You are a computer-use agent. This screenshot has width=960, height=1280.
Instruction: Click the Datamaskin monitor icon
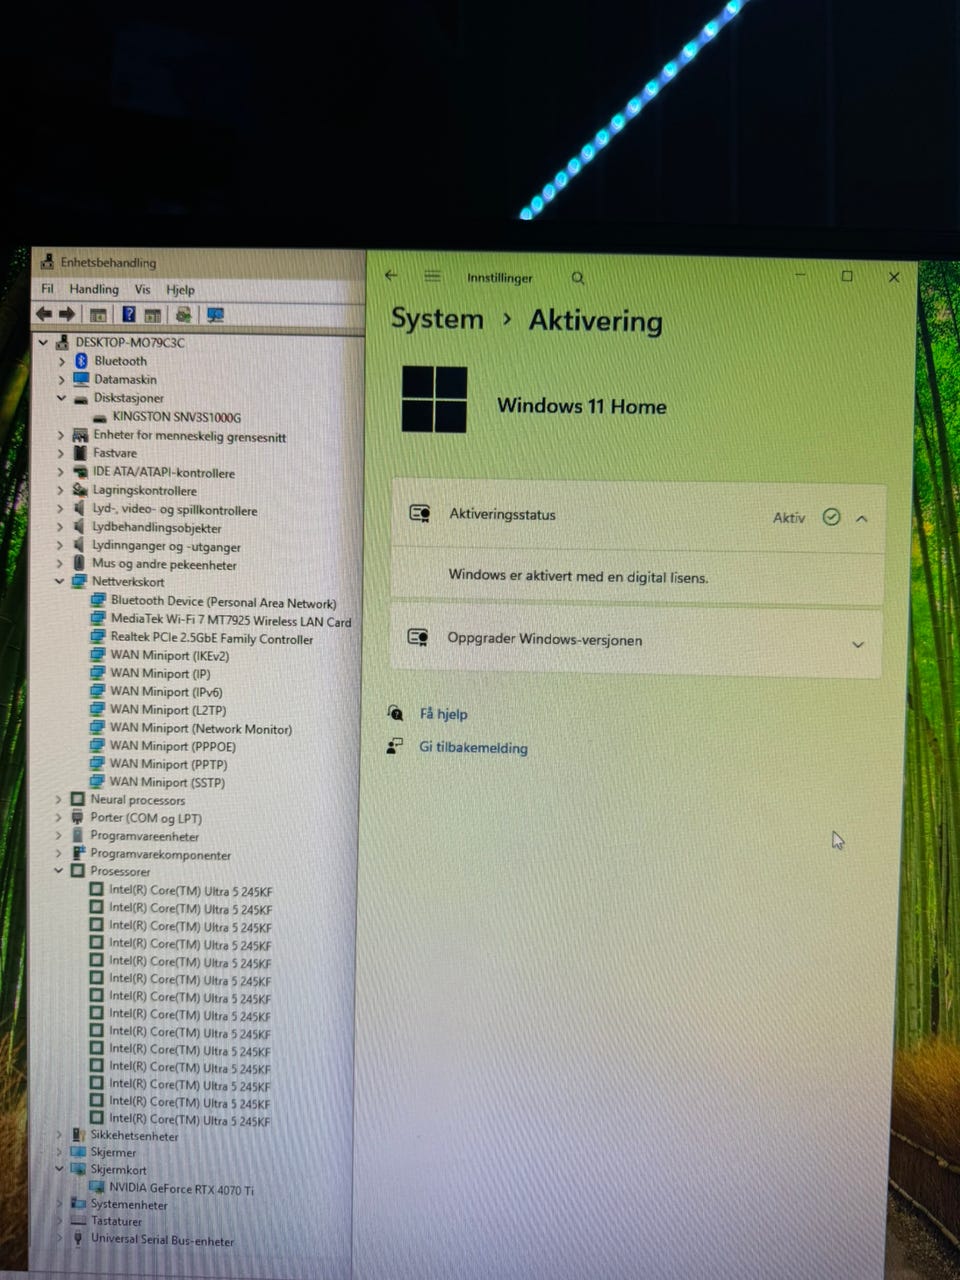point(81,379)
